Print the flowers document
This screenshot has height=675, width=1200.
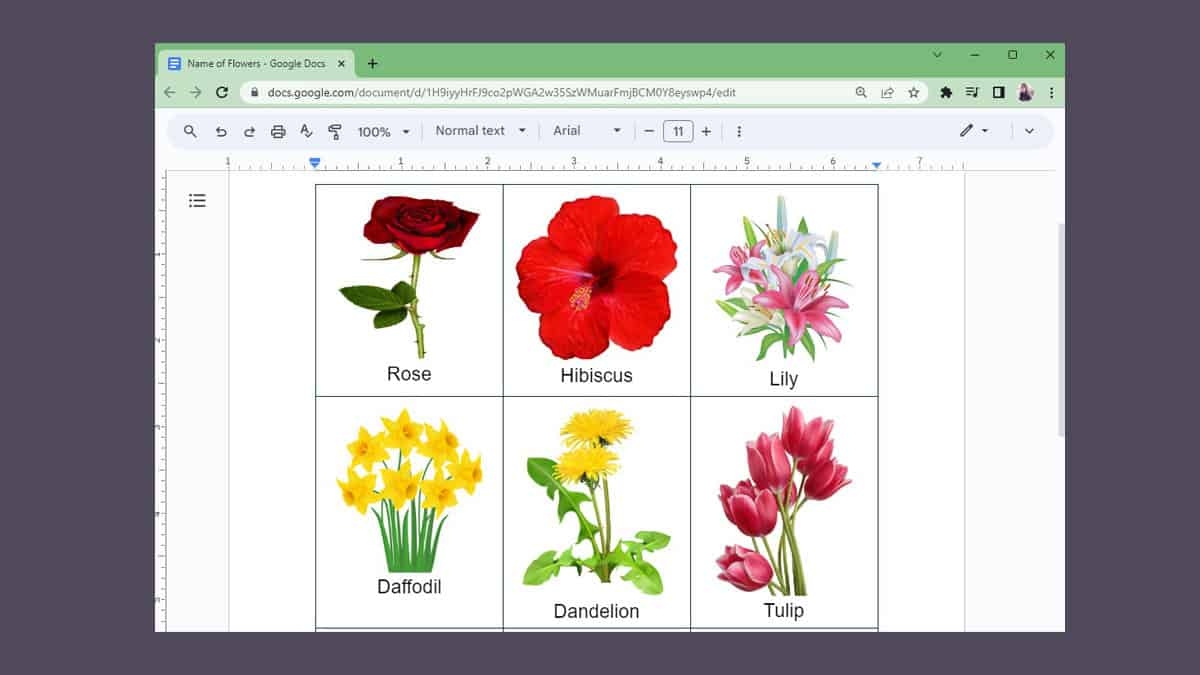278,131
